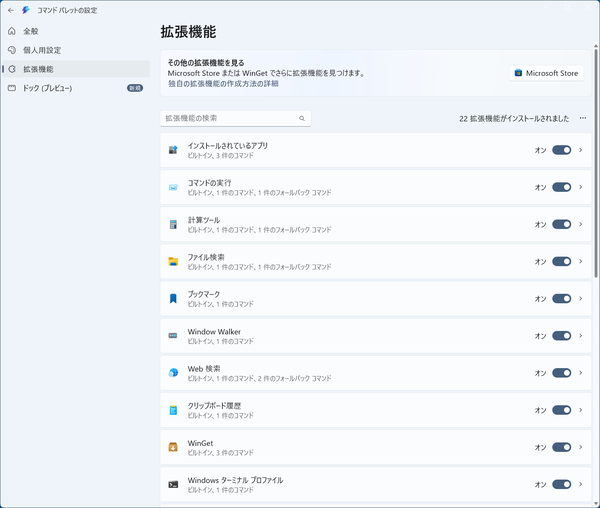The width and height of the screenshot is (600, 508).
Task: Expand Windows ターミナル プロファイル chevron
Action: 581,484
